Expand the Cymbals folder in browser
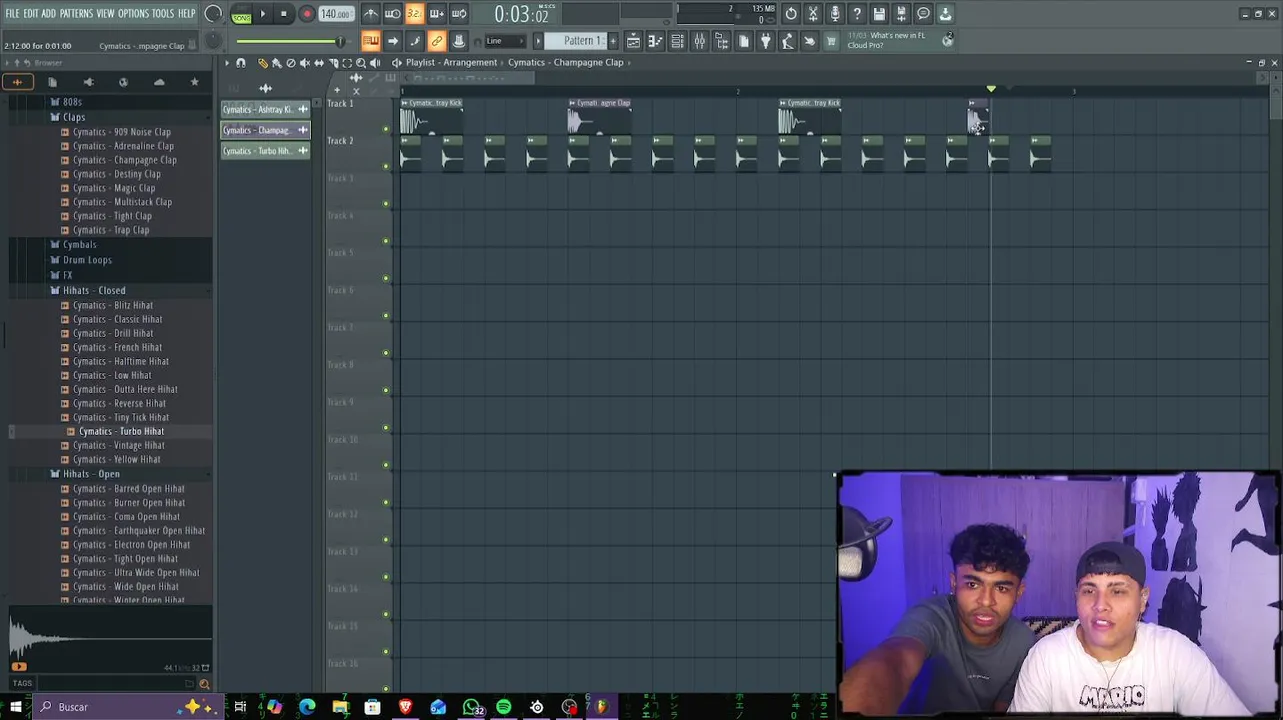Screen dimensions: 1283x720 (79, 245)
